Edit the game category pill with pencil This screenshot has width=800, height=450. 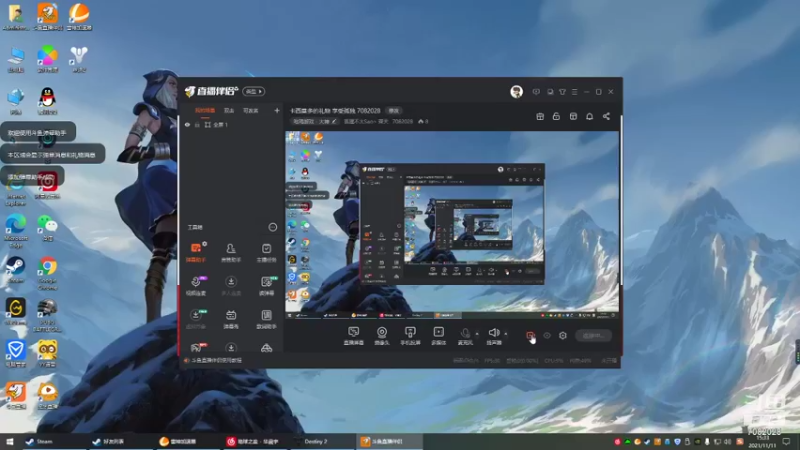click(x=314, y=121)
